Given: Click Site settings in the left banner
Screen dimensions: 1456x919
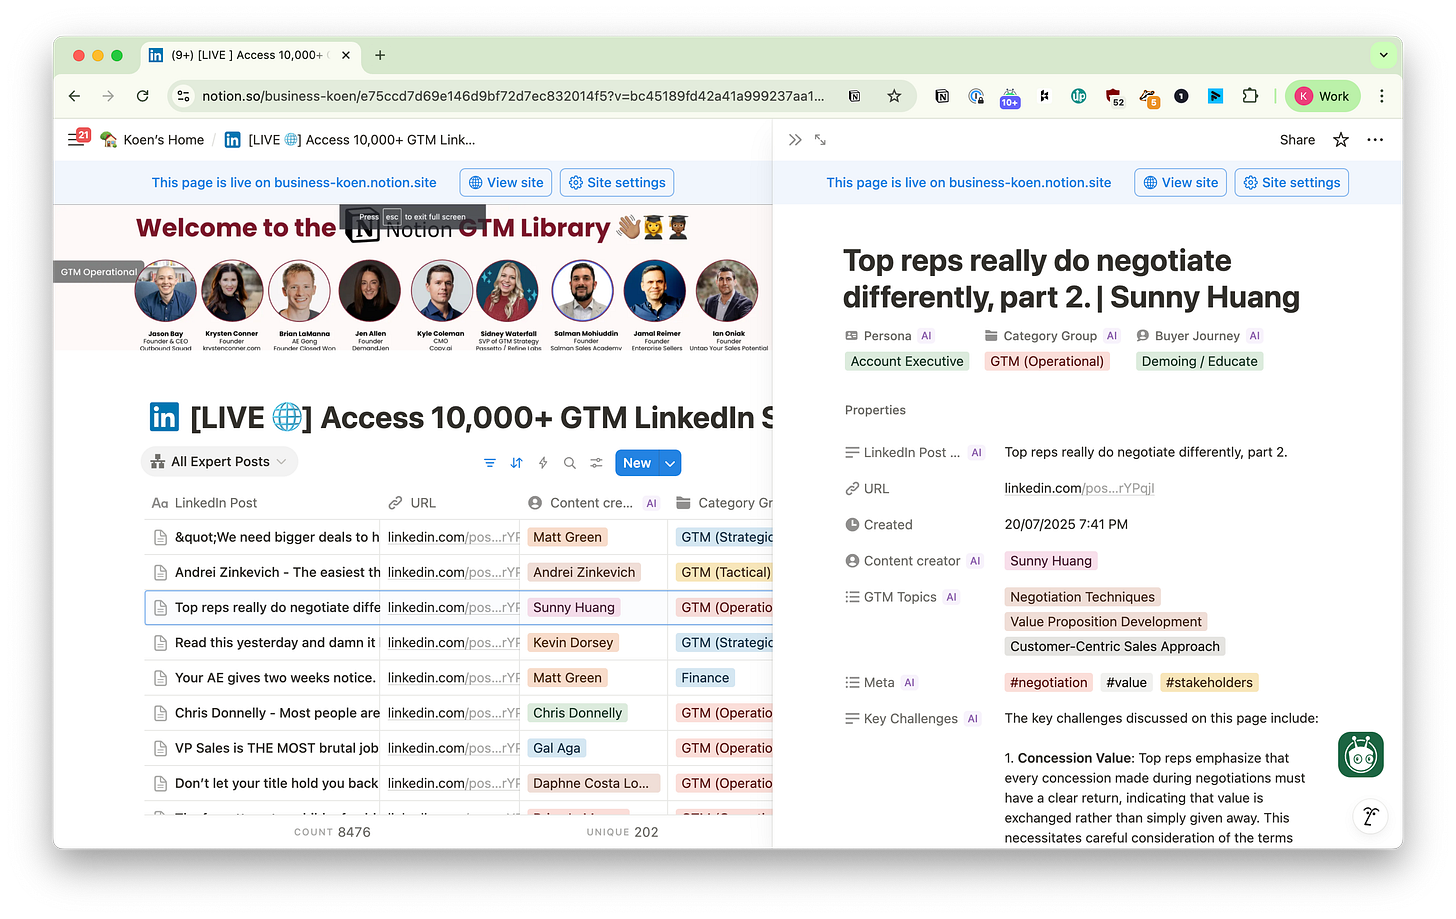Looking at the screenshot, I should [x=617, y=182].
